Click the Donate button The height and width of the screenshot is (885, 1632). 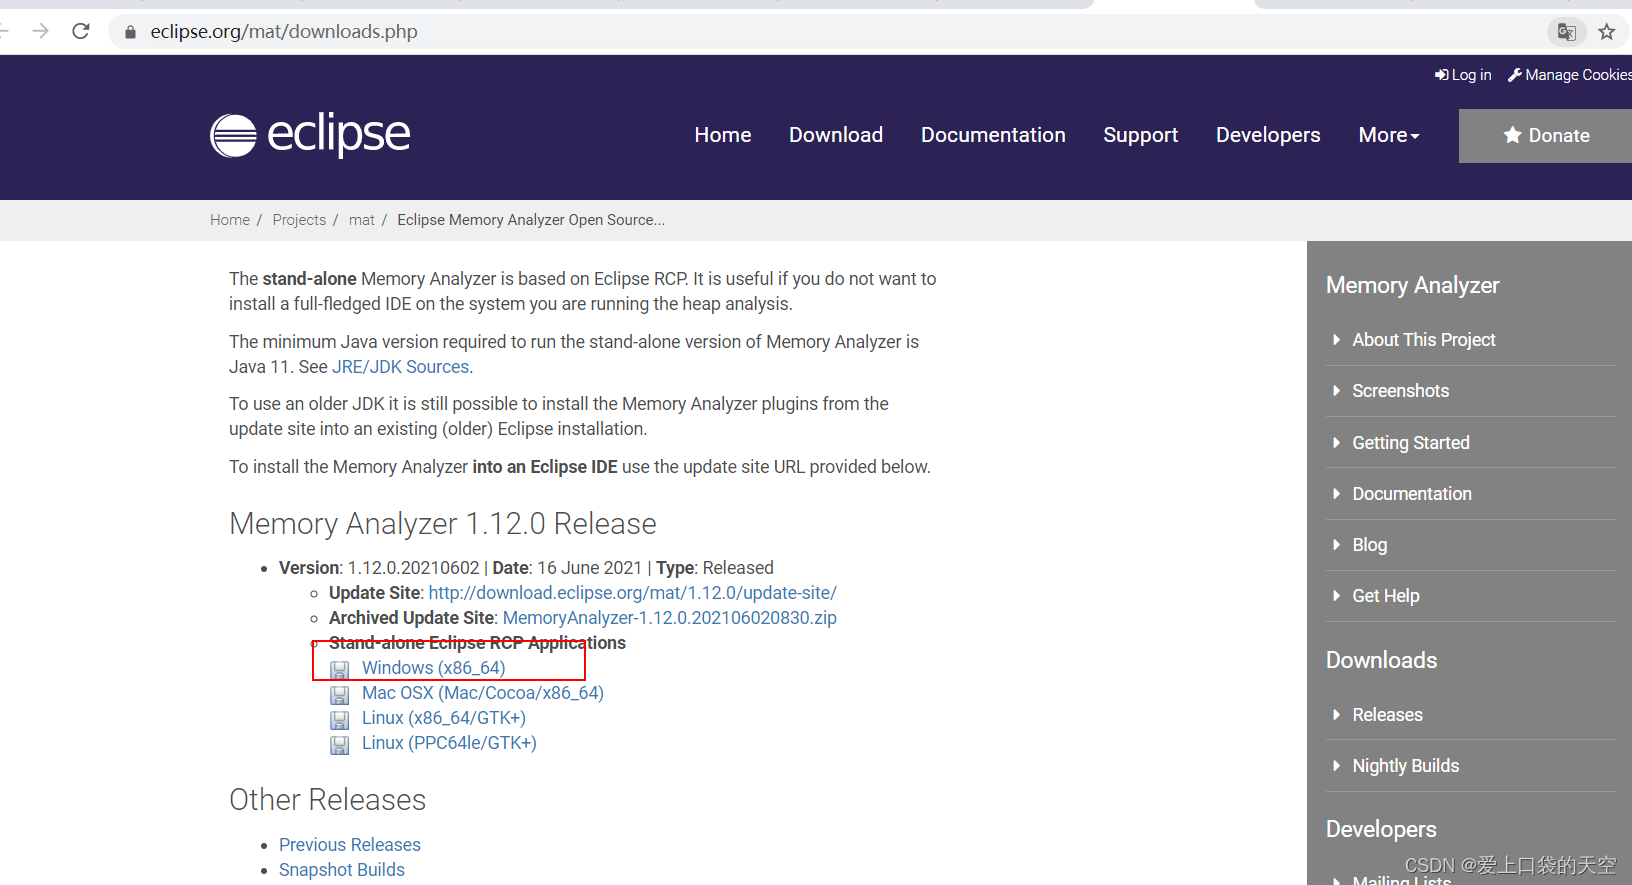(1545, 135)
